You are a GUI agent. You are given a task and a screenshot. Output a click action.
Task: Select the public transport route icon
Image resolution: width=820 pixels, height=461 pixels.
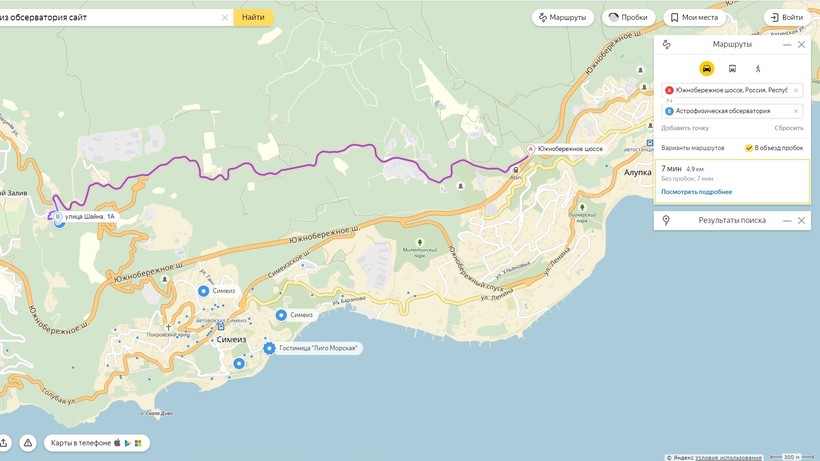point(732,68)
